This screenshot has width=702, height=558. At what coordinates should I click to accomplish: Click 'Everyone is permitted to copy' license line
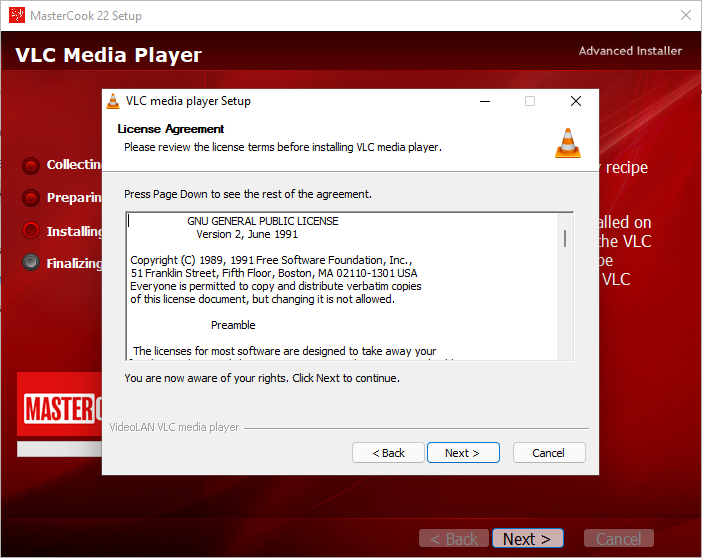[276, 286]
